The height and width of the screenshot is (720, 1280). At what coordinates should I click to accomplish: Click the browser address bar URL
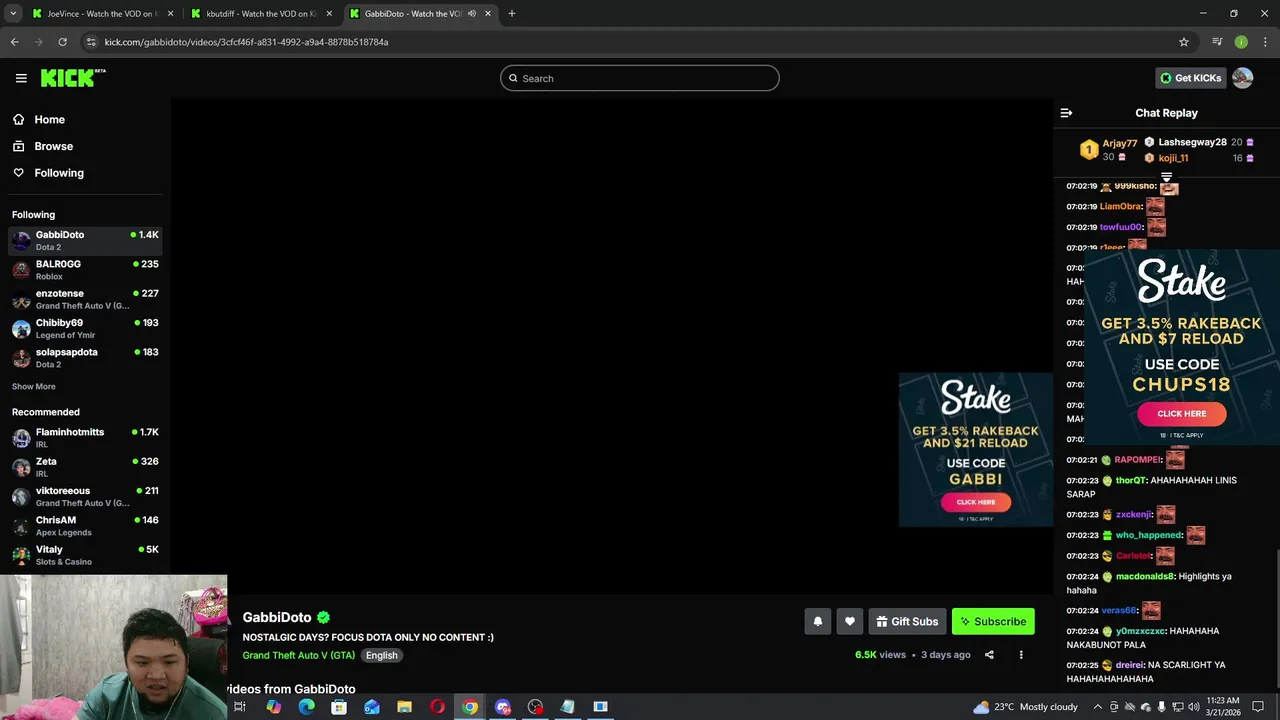click(x=246, y=42)
